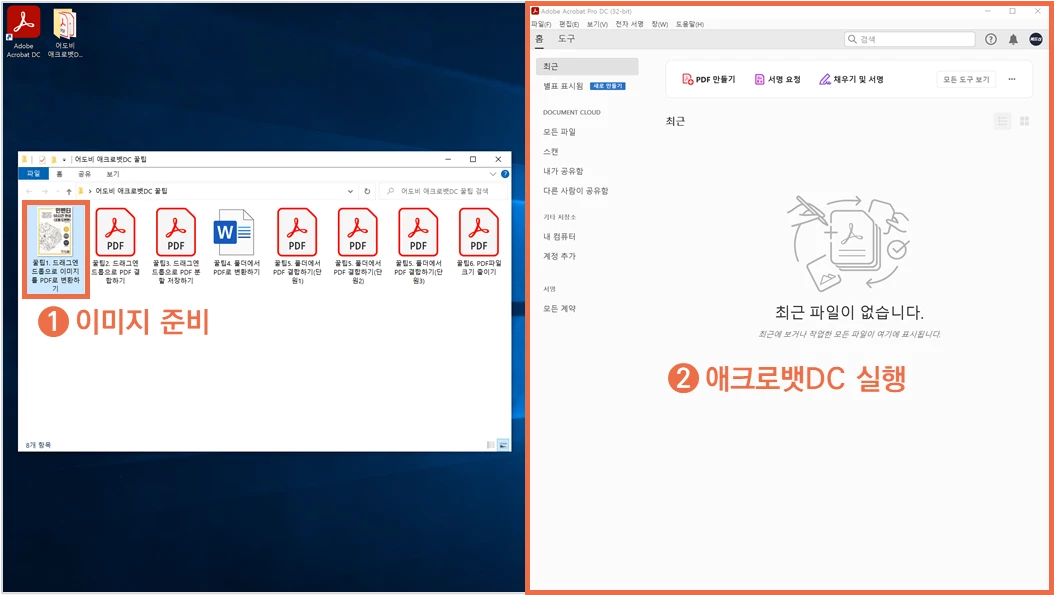Open the Acrobat 도움말(H) menu
1054x595 pixels.
point(690,24)
